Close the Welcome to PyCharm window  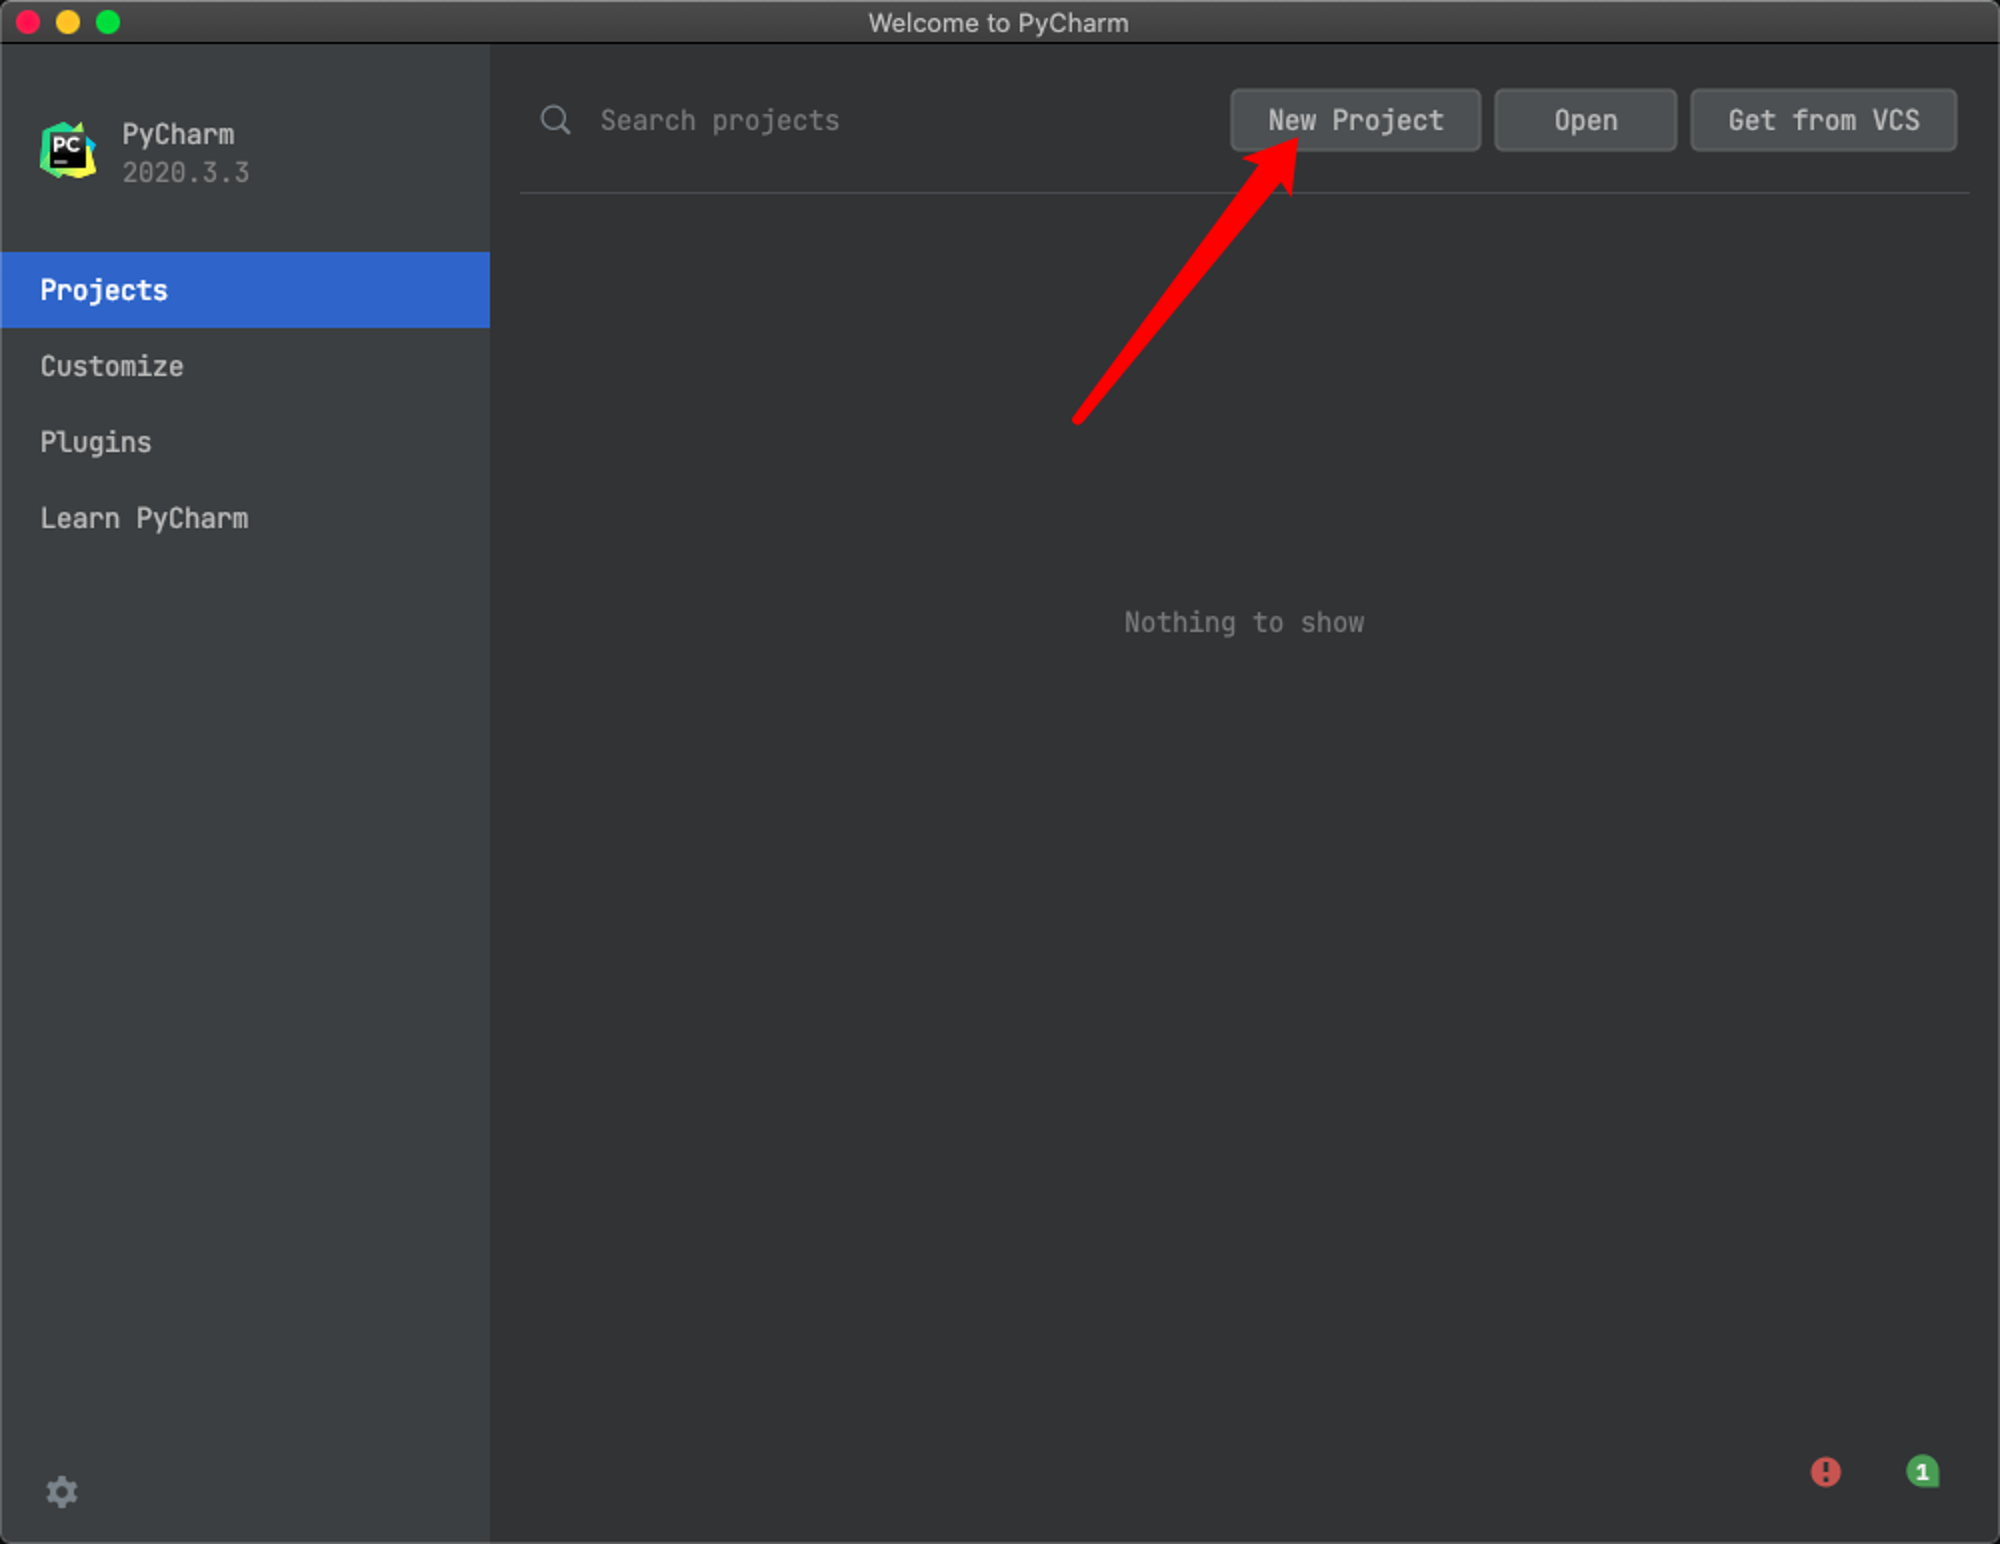28,22
